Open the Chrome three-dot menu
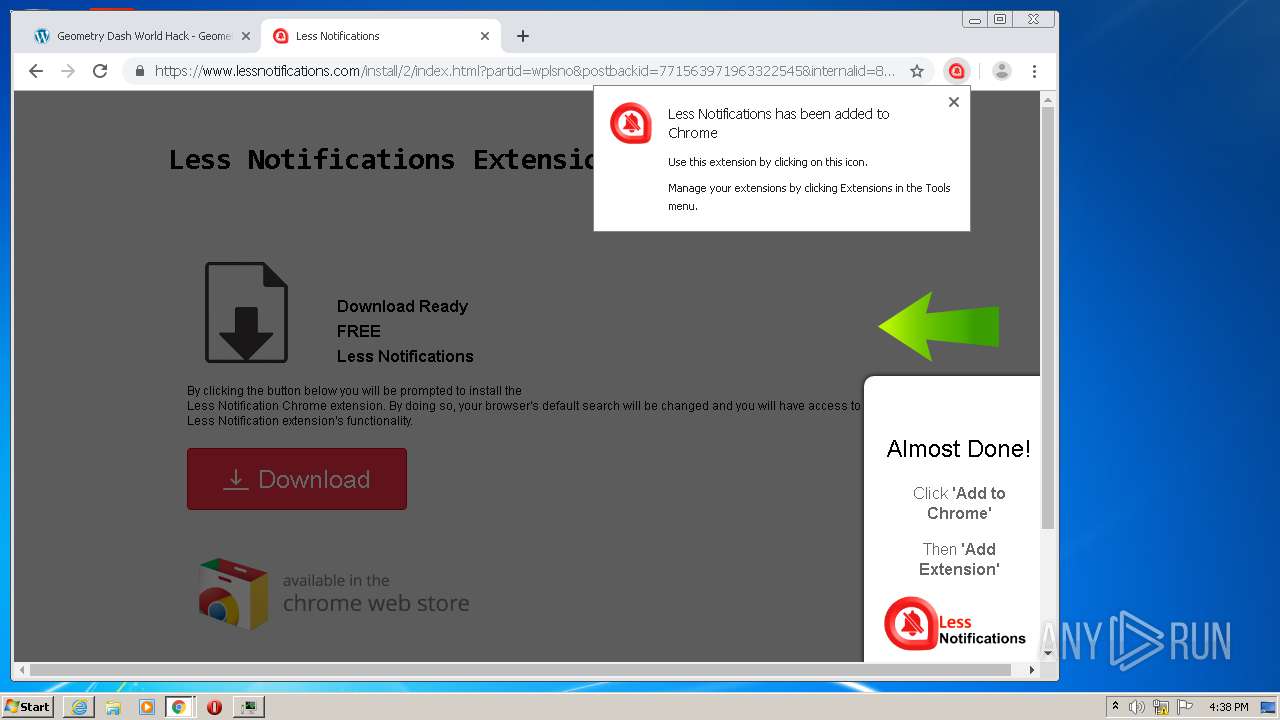The height and width of the screenshot is (720, 1280). (1034, 71)
